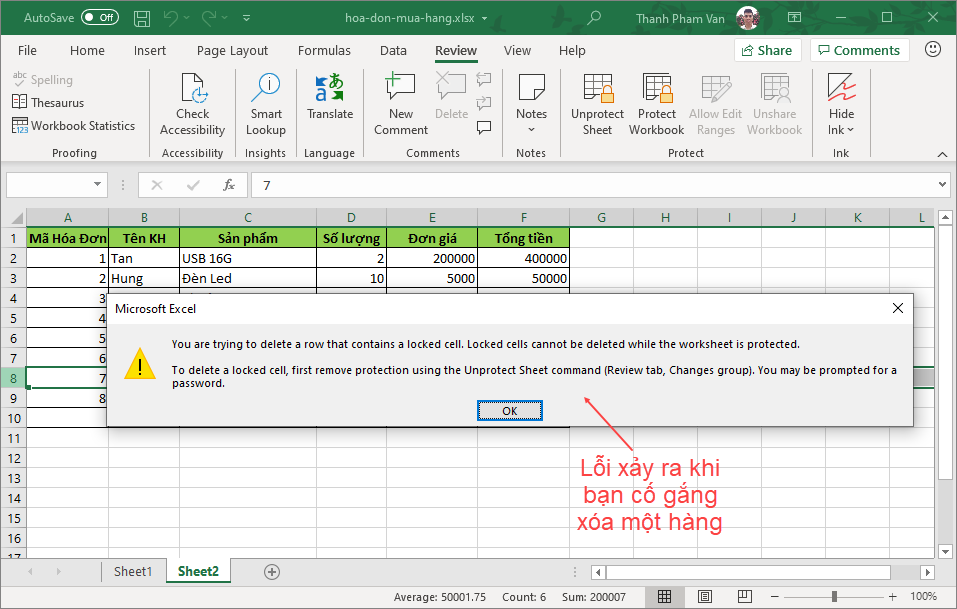Open the title bar search icon
The image size is (957, 609).
pos(593,18)
